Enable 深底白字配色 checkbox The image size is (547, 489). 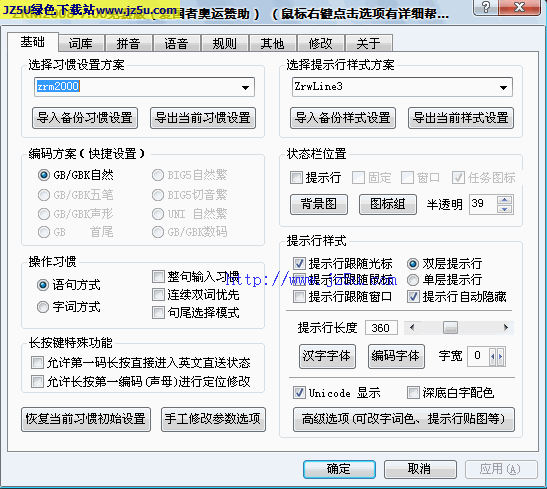tap(413, 393)
